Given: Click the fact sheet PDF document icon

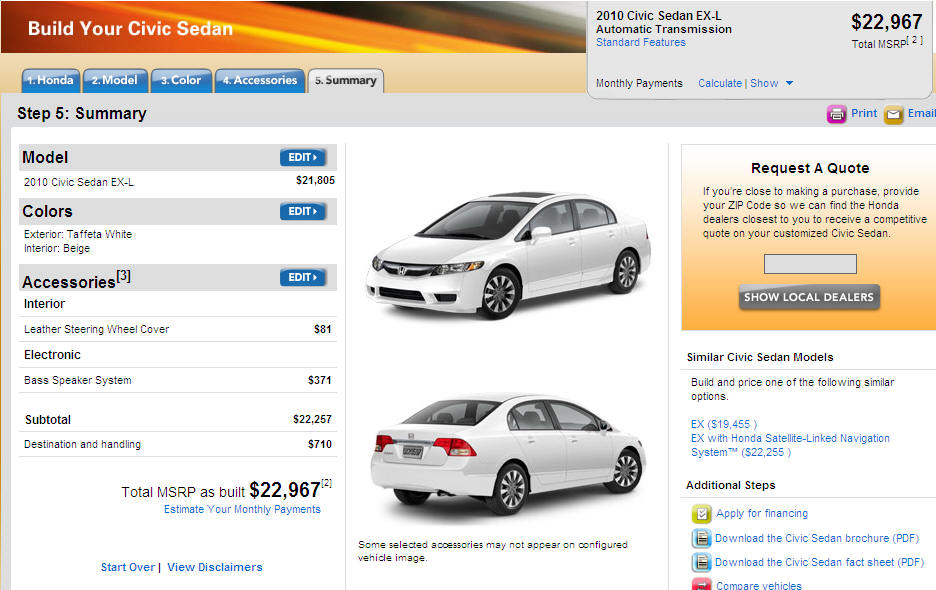Looking at the screenshot, I should pos(701,562).
